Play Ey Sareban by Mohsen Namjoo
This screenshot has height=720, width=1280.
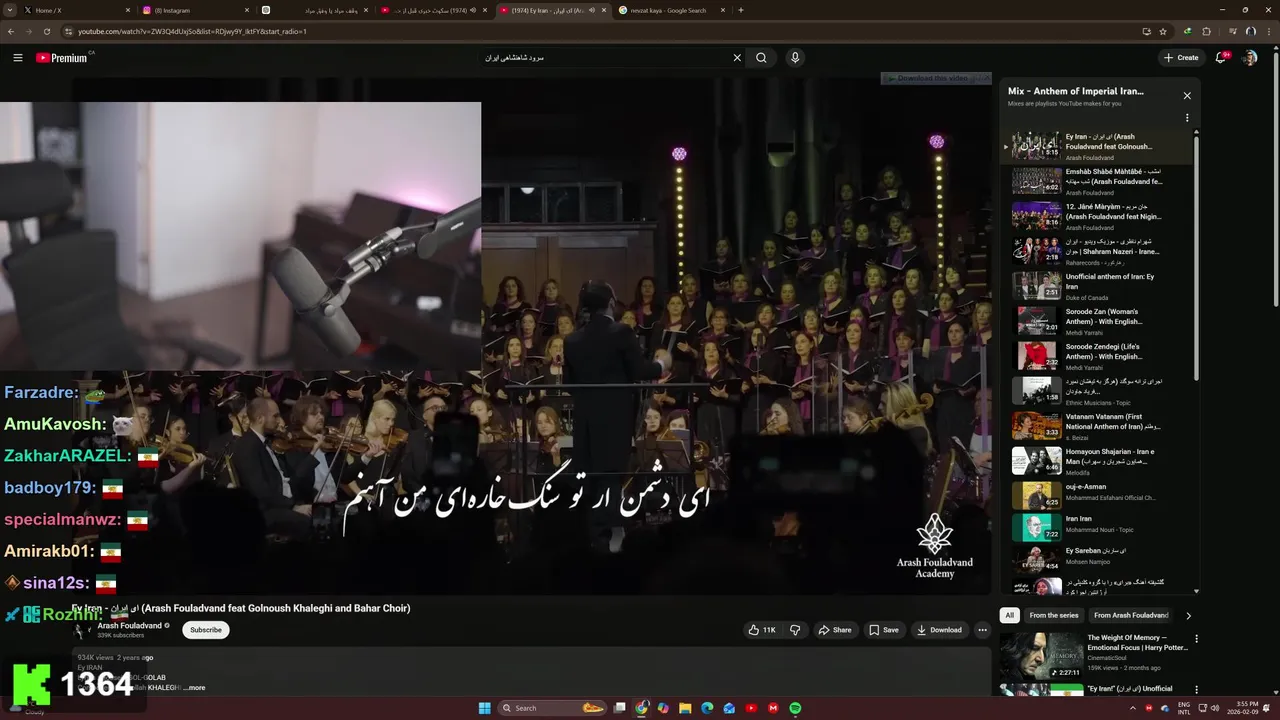point(1100,558)
